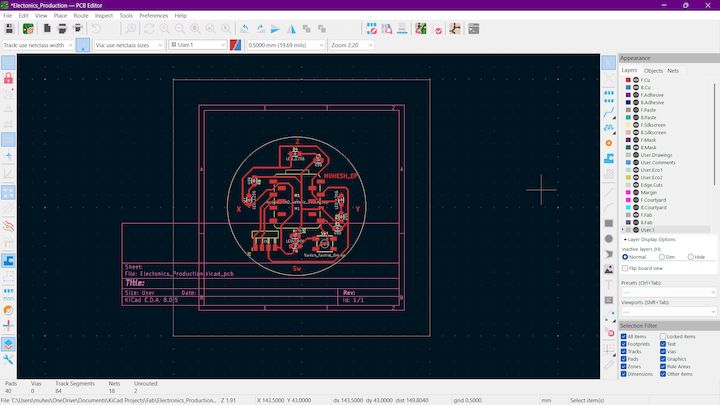Click the Flip triangle icon
The height and width of the screenshot is (405, 720).
click(x=291, y=29)
